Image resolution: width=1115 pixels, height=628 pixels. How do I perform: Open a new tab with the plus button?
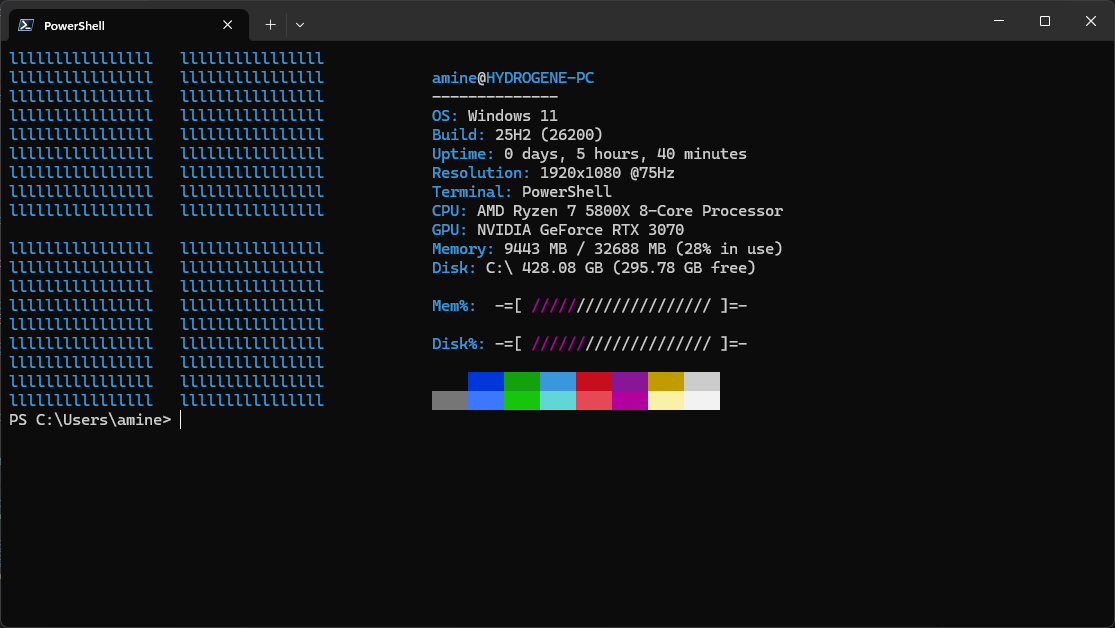(x=270, y=25)
